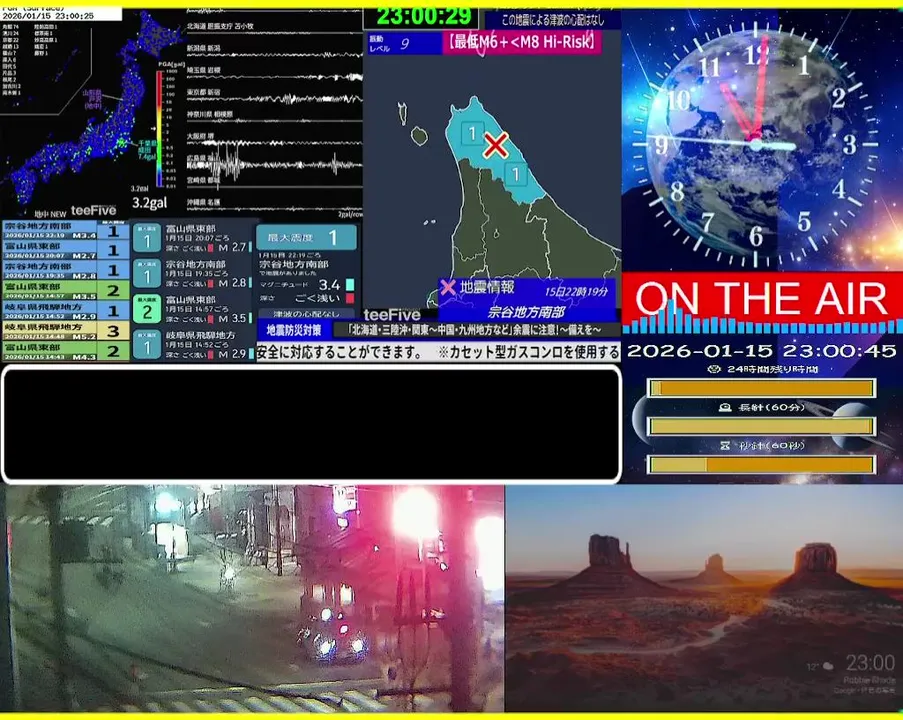Open the 富山県東部 1月15日 20:07ごろ card

193,238
